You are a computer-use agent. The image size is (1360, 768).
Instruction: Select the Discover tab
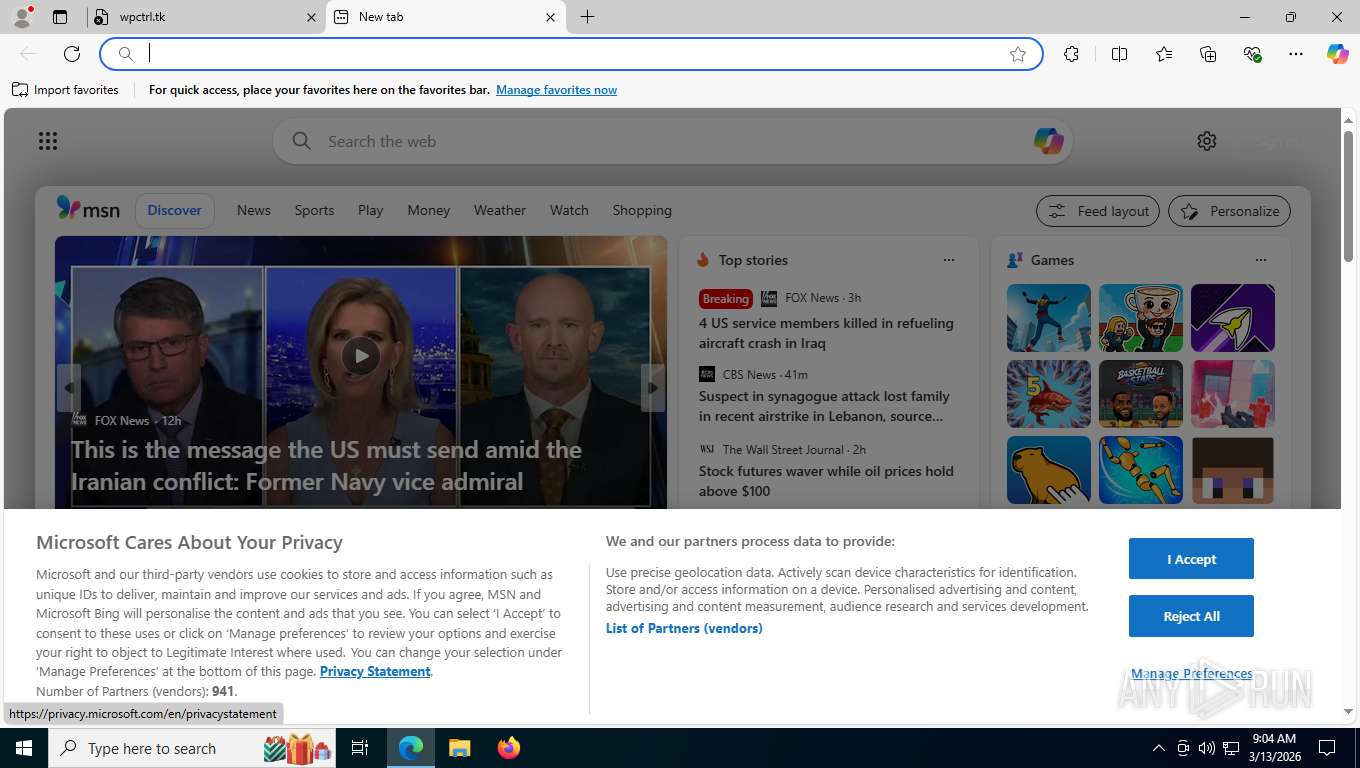point(175,210)
